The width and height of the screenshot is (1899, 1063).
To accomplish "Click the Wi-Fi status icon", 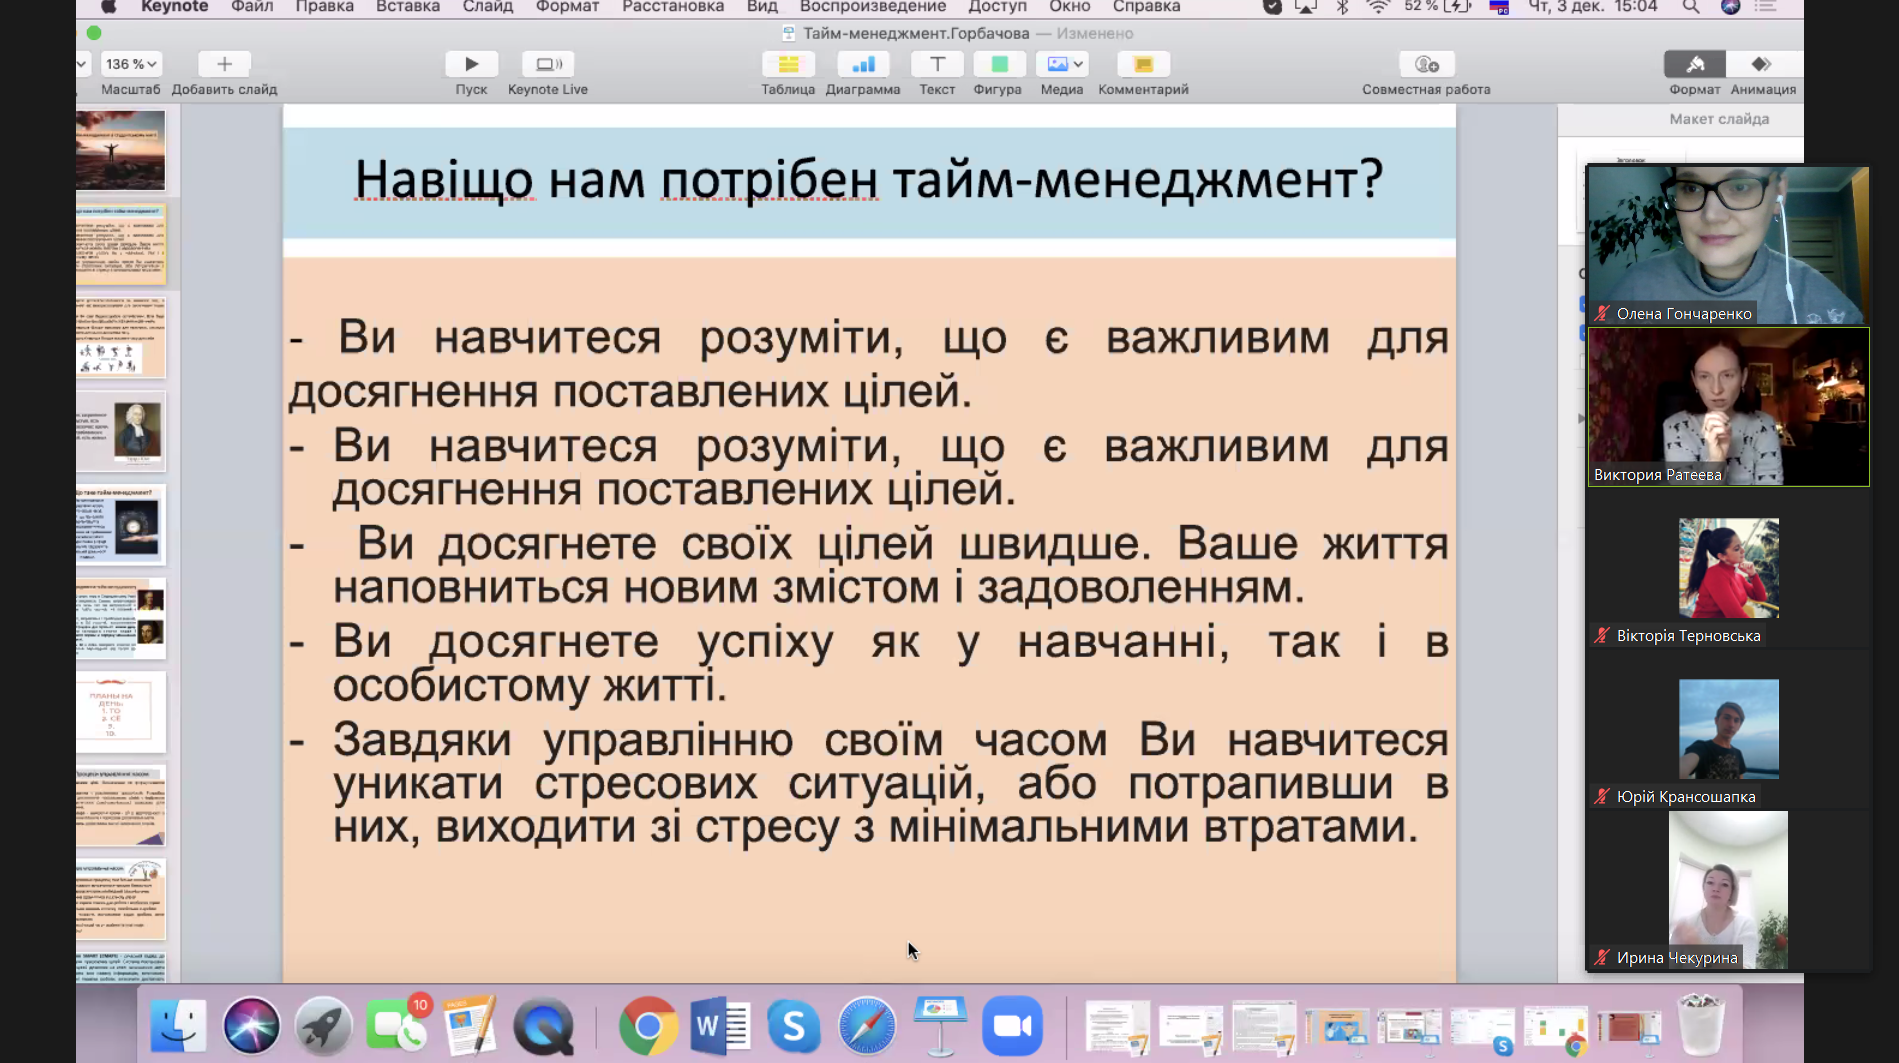I will click(x=1378, y=7).
